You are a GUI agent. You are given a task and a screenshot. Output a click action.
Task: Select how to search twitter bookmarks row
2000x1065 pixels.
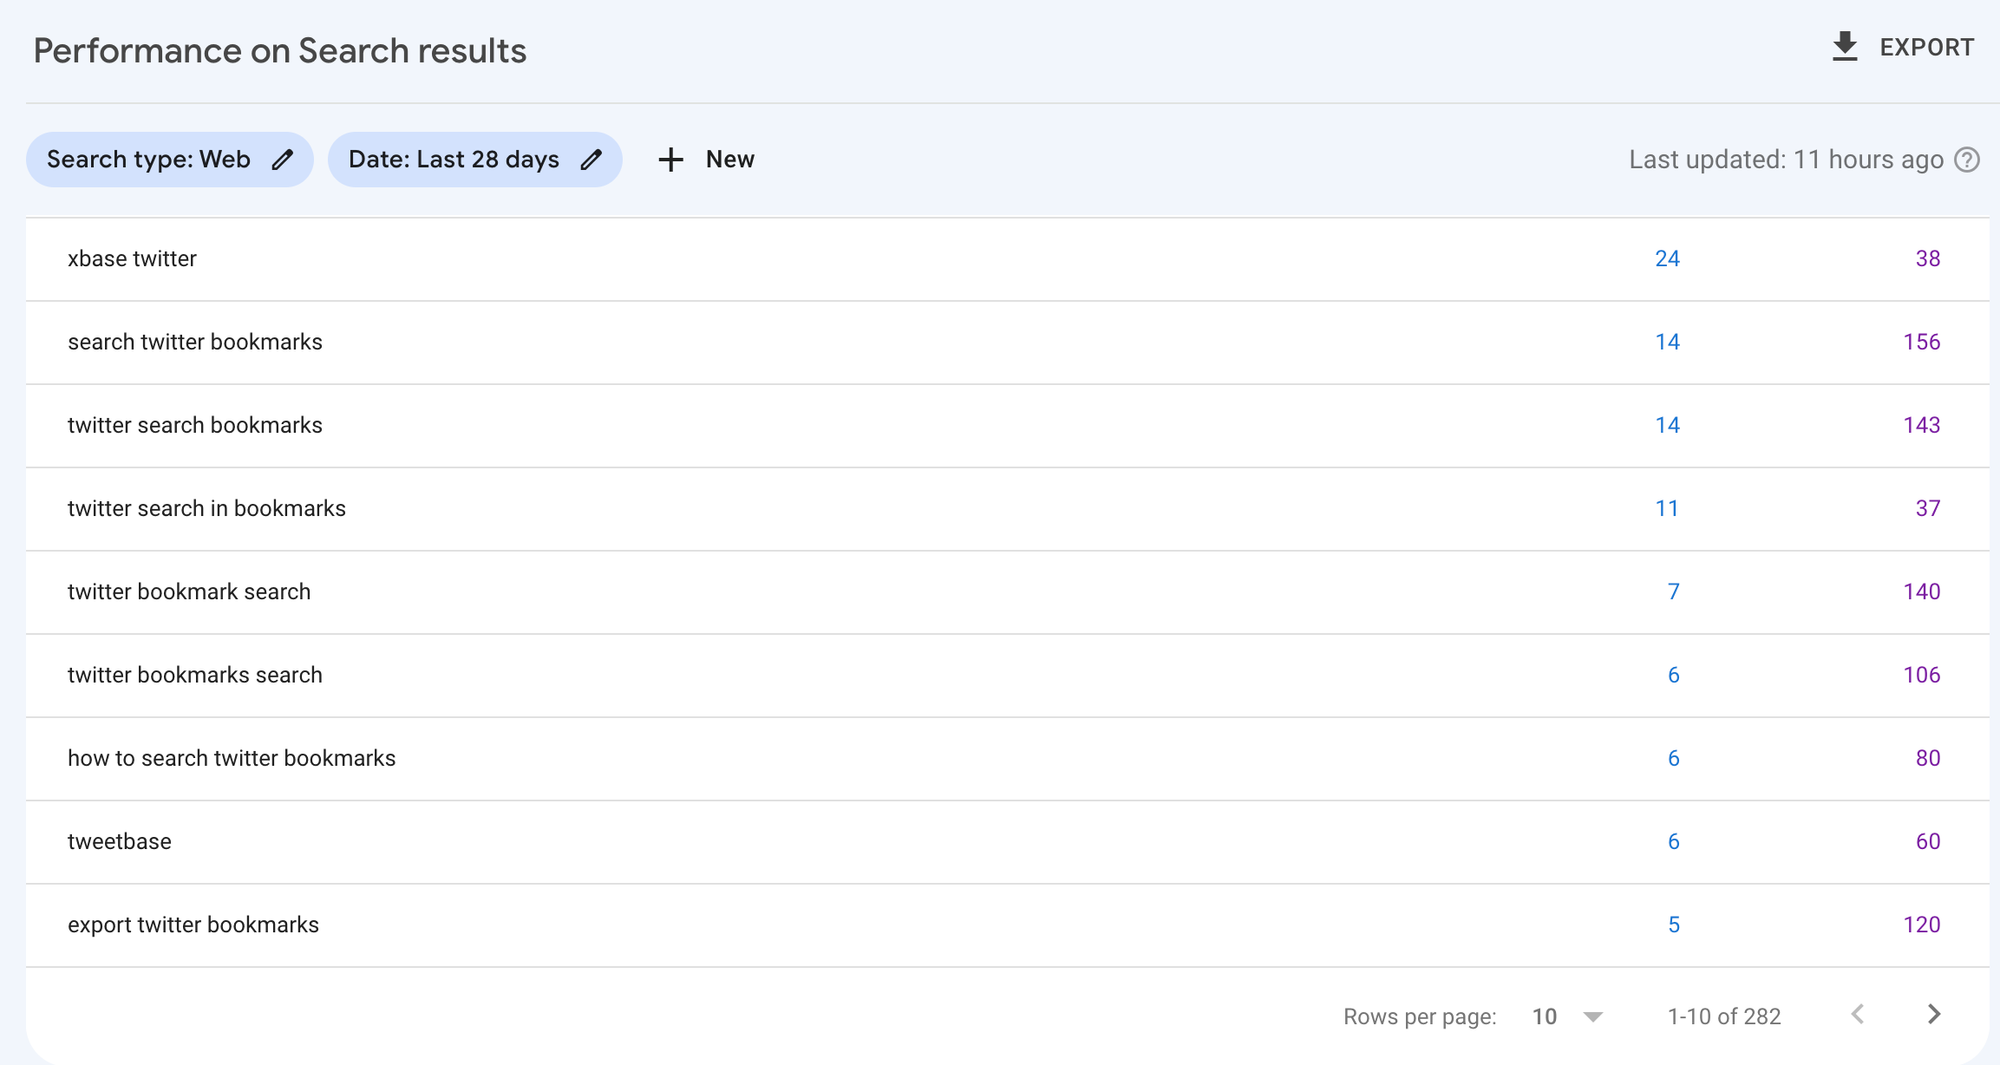1007,759
